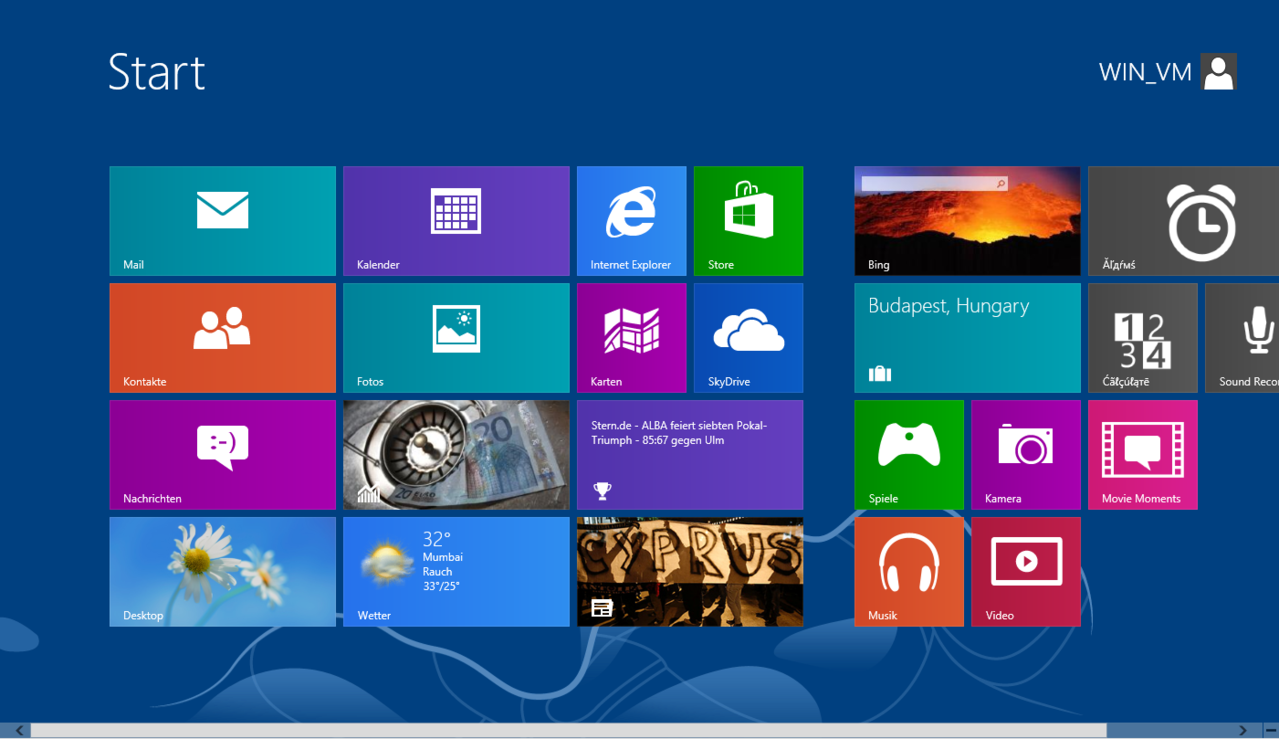Viewport: 1279px width, 739px height.
Task: Open the Kamera app
Action: point(1025,454)
